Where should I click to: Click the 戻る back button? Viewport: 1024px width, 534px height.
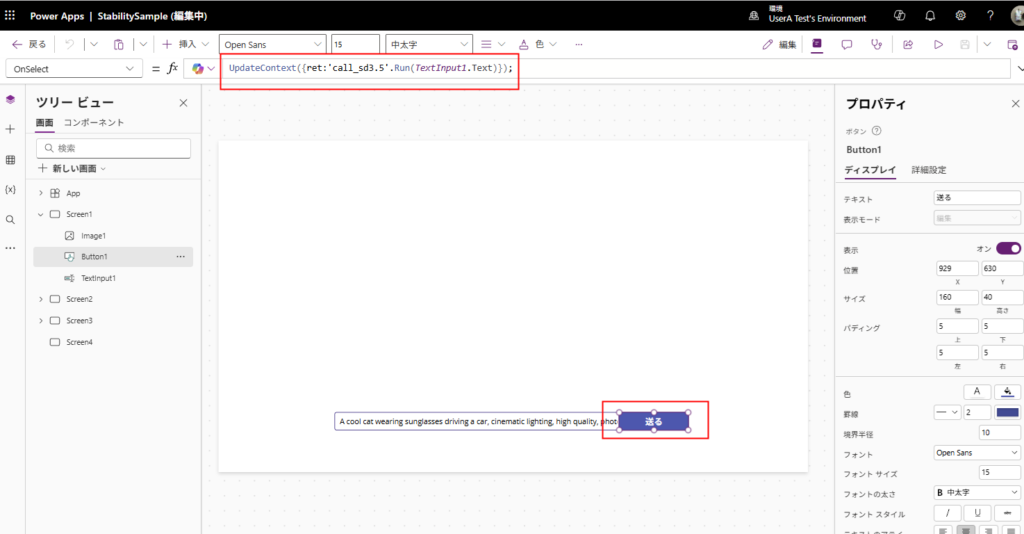click(x=29, y=44)
